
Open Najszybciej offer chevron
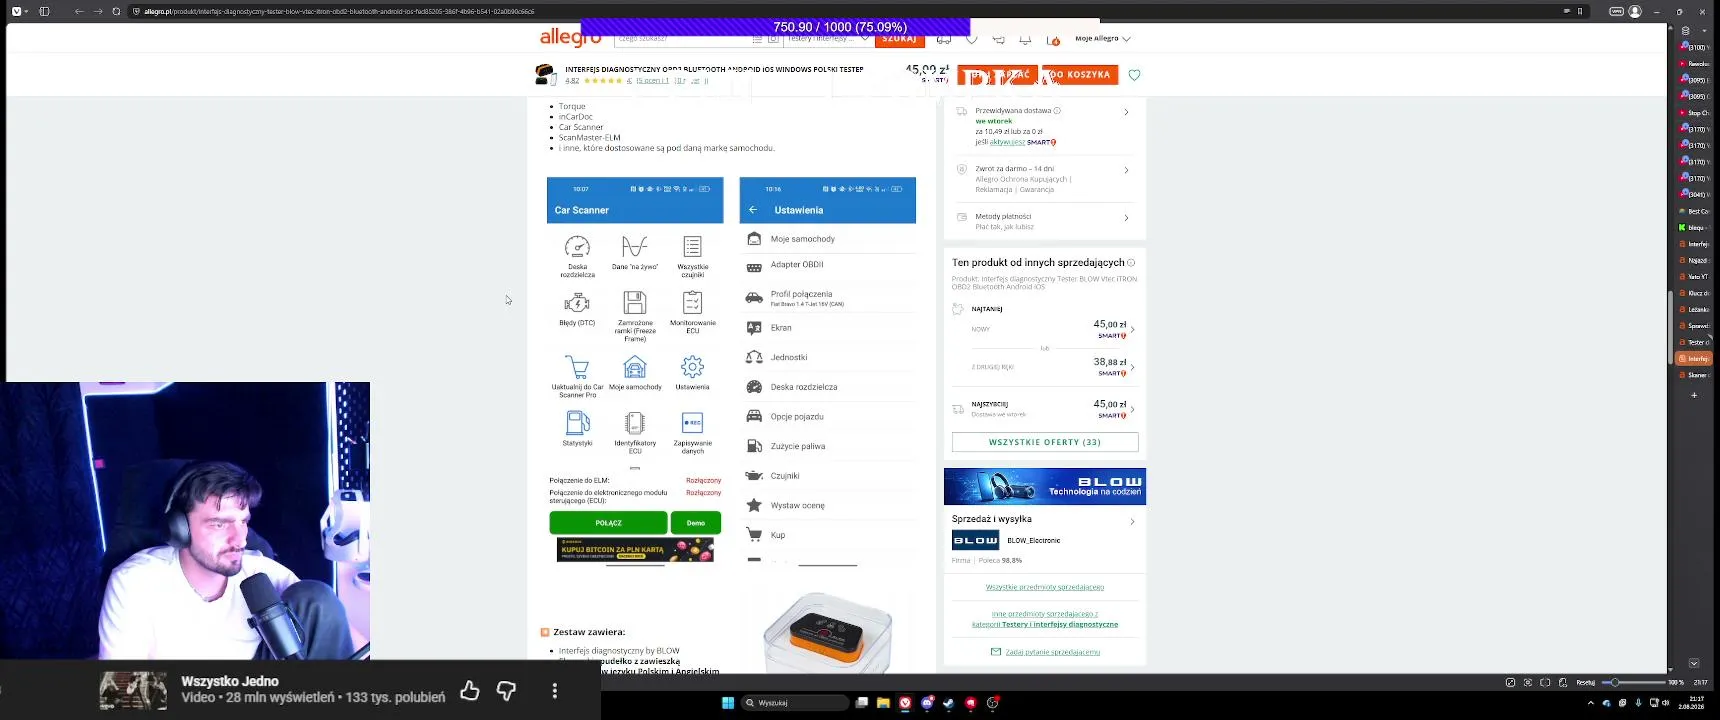coord(1132,409)
